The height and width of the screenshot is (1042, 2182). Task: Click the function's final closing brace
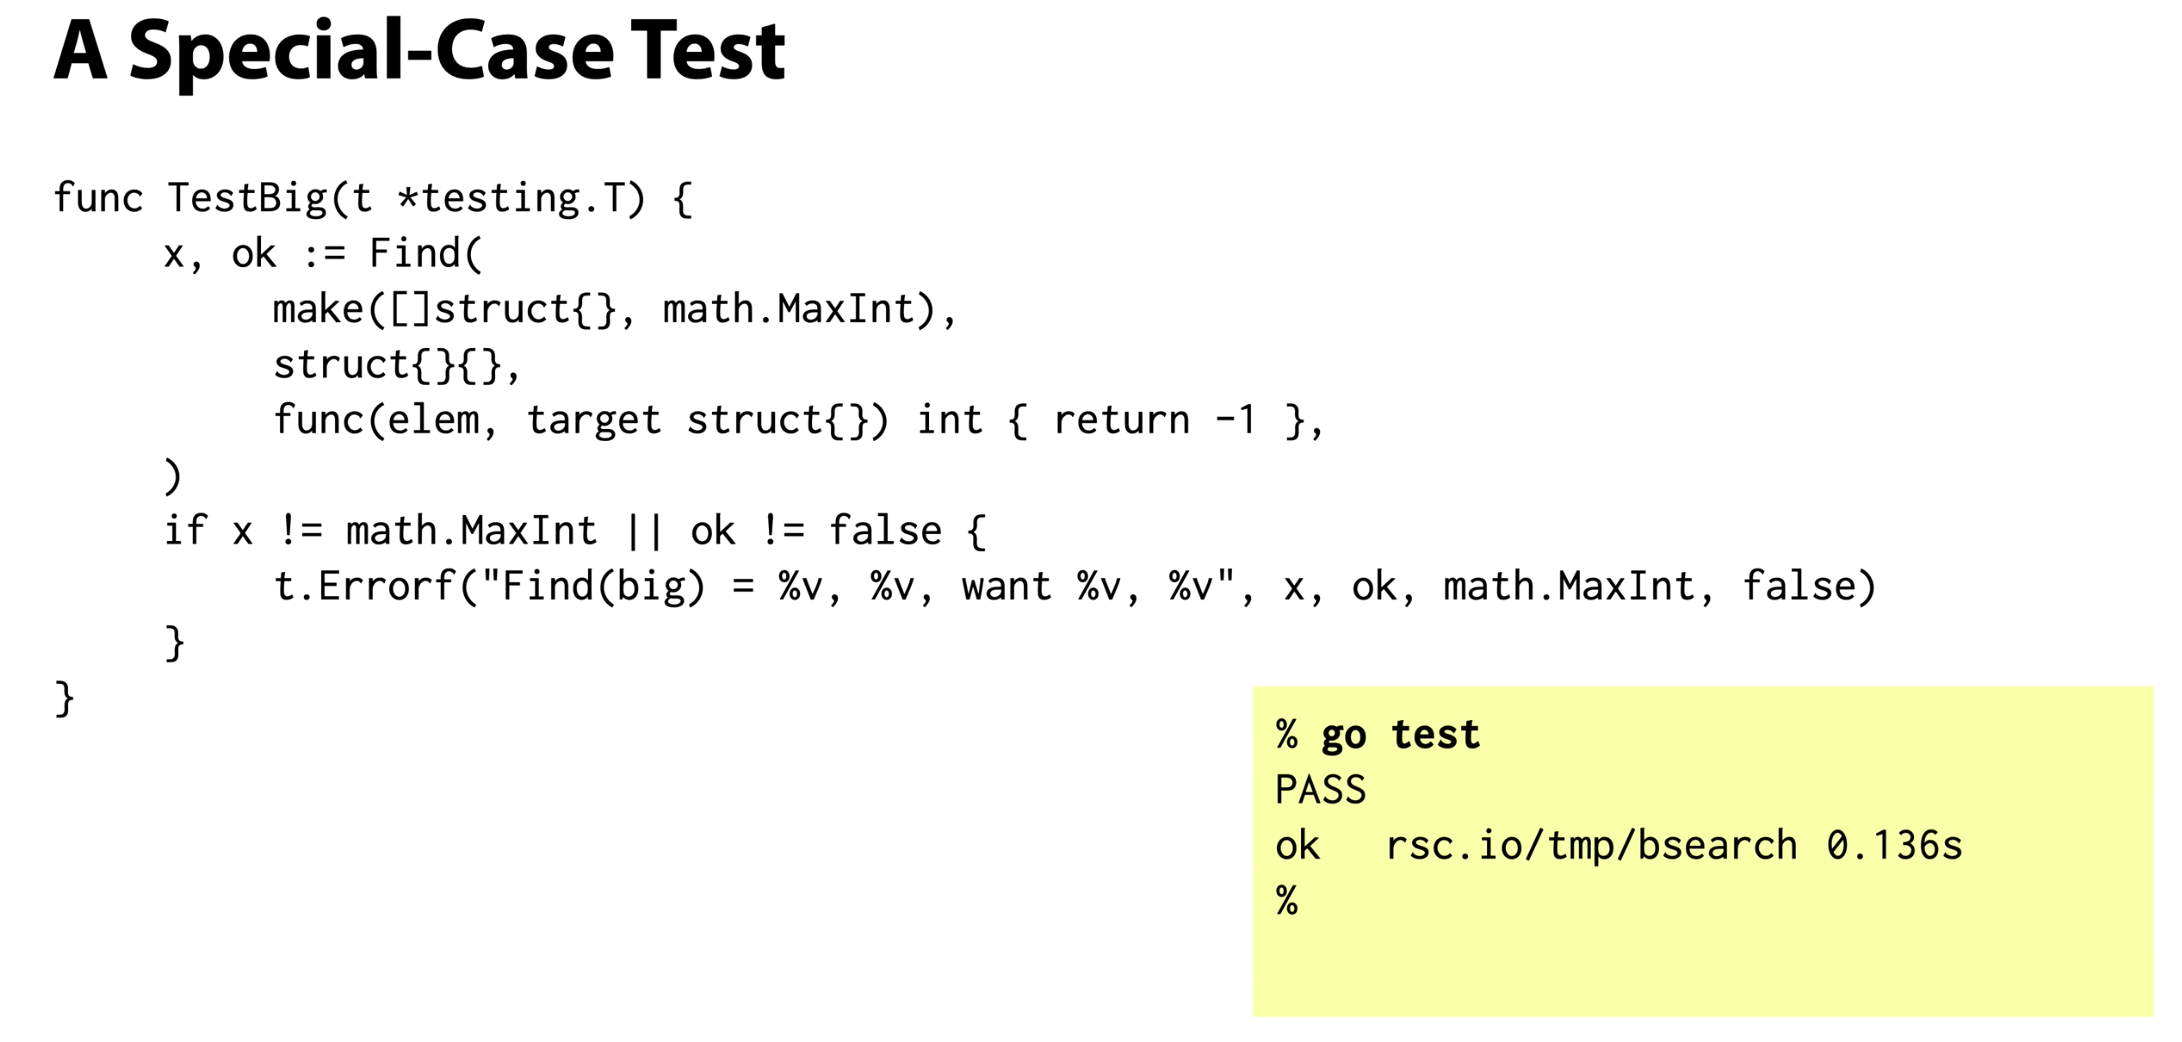pos(64,698)
